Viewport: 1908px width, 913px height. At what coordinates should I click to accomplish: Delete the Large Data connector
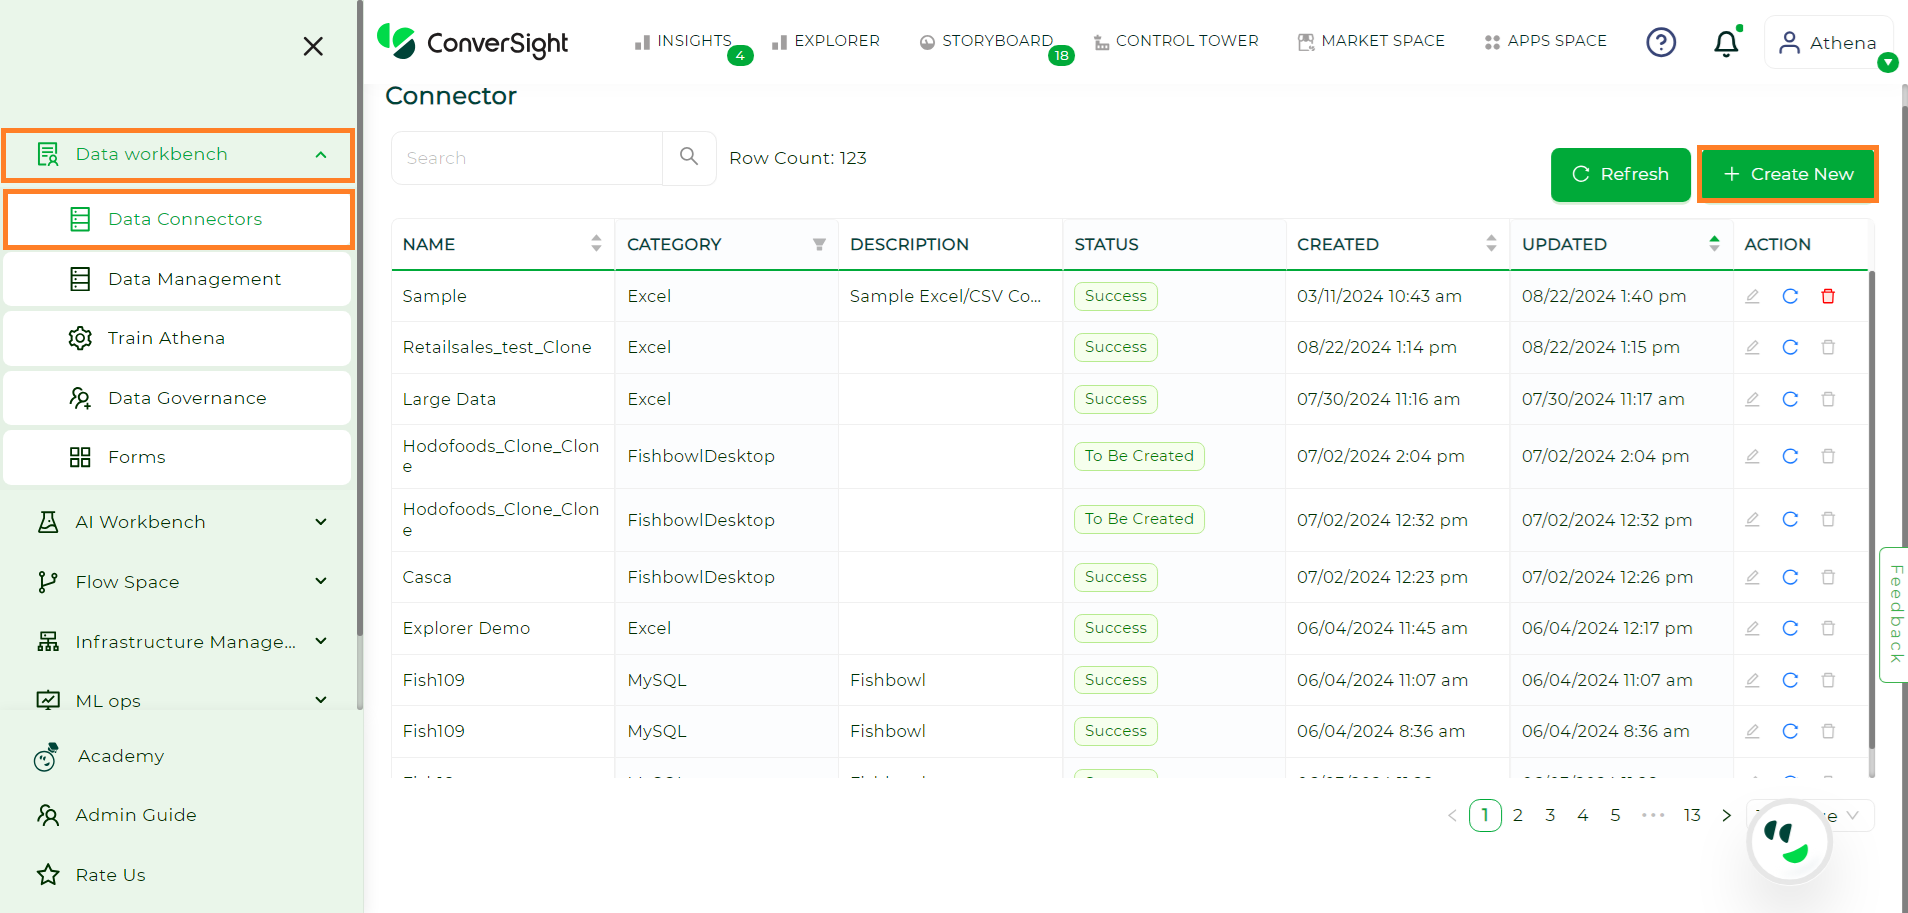coord(1828,399)
